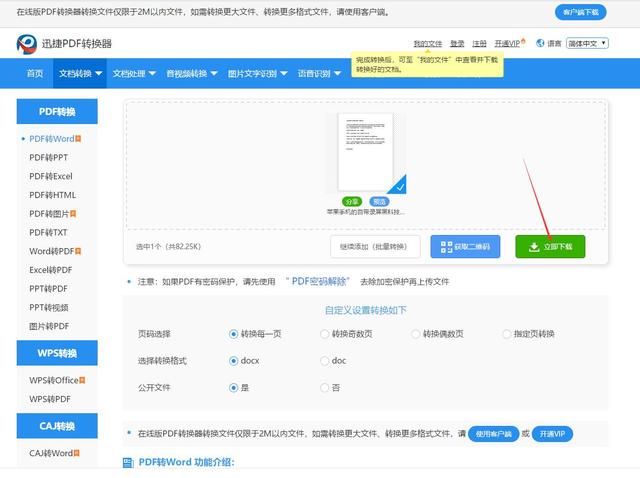Screen dimensions: 640x478
Task: Click the 迅捷PDF转换器 logo icon
Action: [x=27, y=44]
